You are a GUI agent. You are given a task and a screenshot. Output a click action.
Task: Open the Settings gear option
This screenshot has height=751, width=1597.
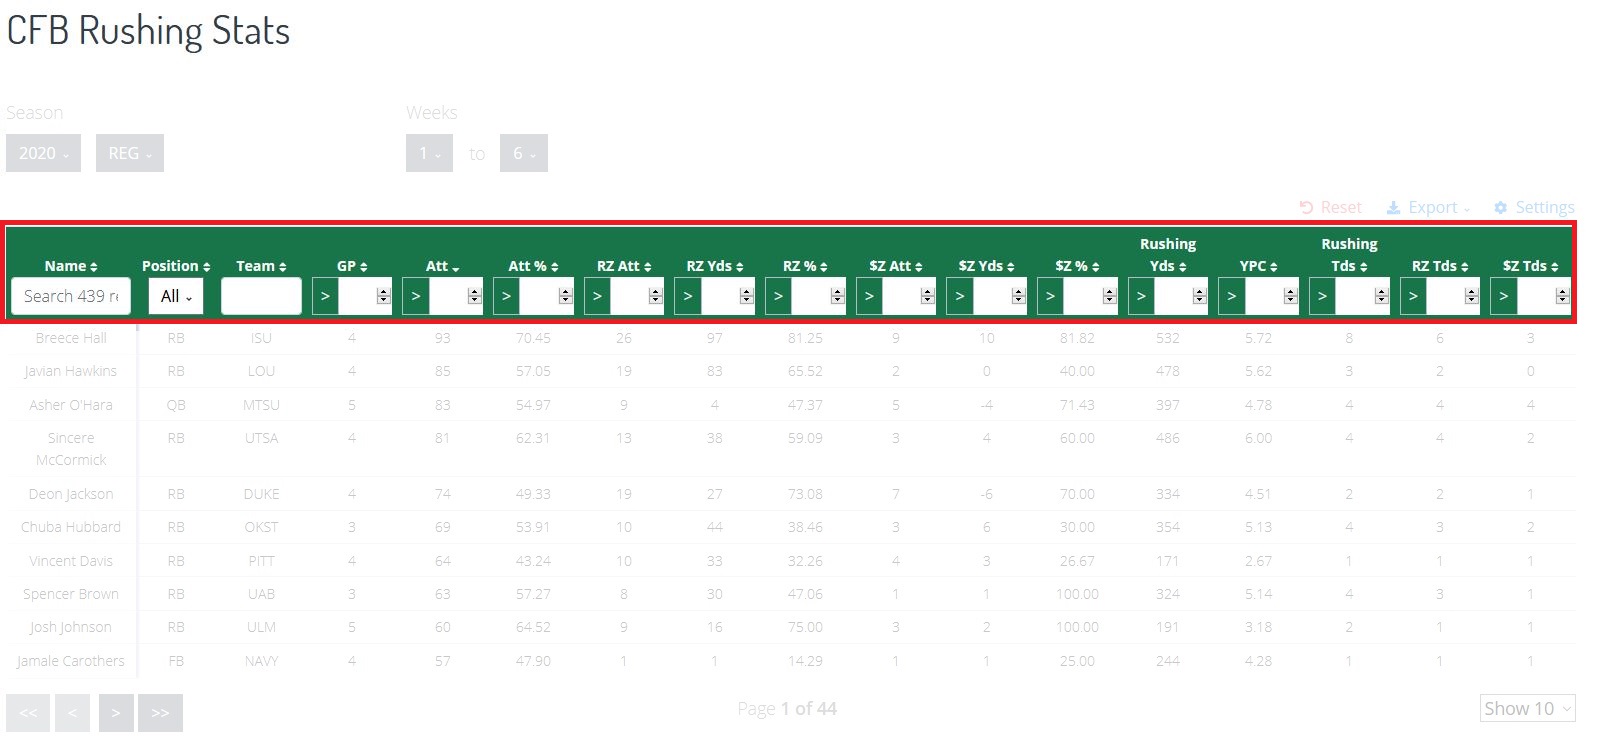(1534, 207)
